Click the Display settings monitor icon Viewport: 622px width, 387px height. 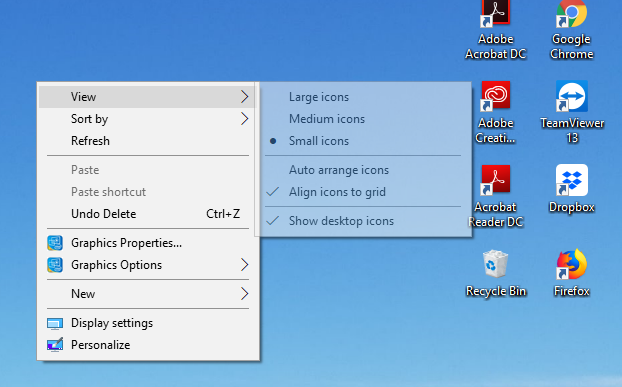click(55, 324)
